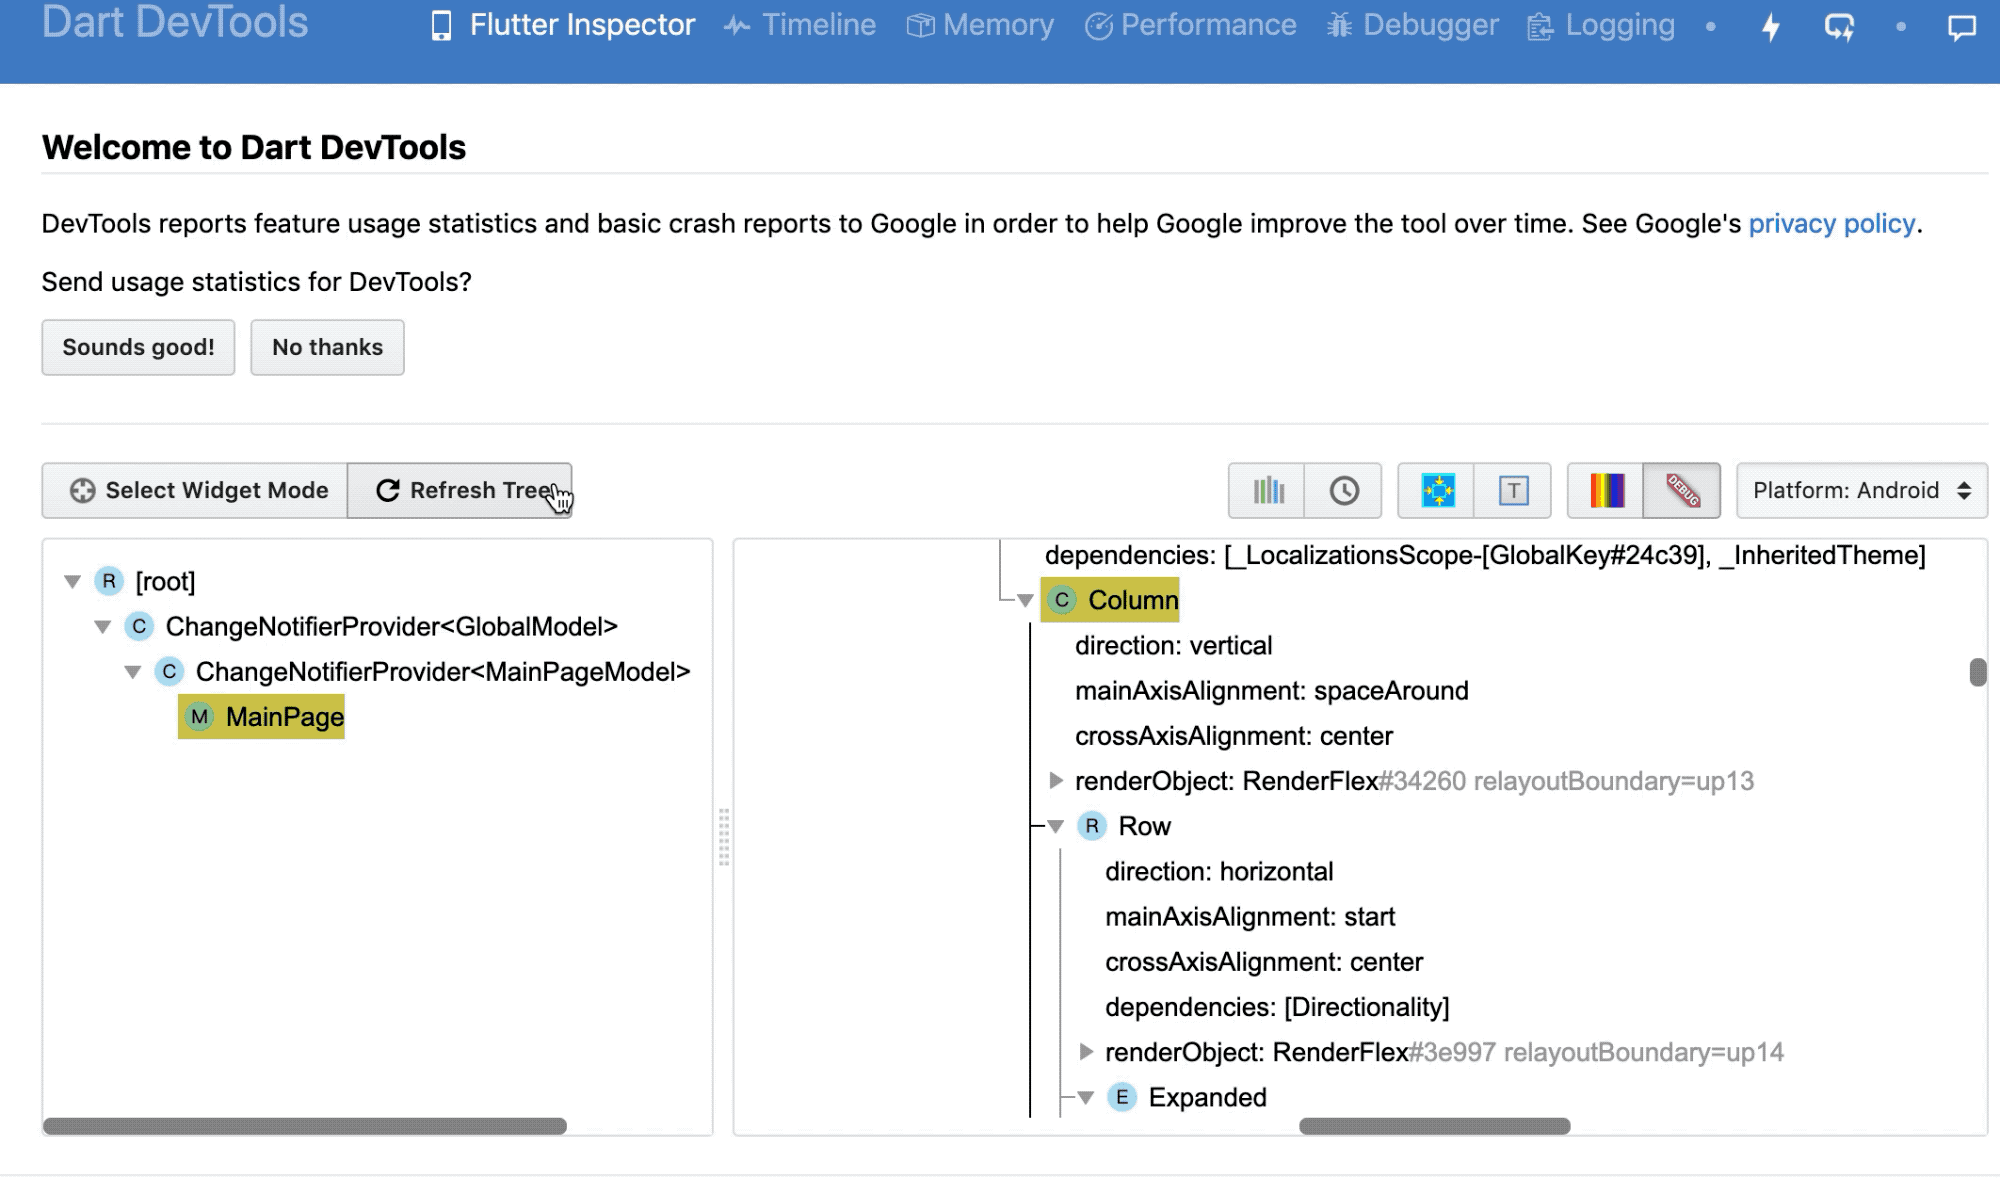Viewport: 2000px width, 1178px height.
Task: Click the hot restart icon in header
Action: tap(1839, 27)
